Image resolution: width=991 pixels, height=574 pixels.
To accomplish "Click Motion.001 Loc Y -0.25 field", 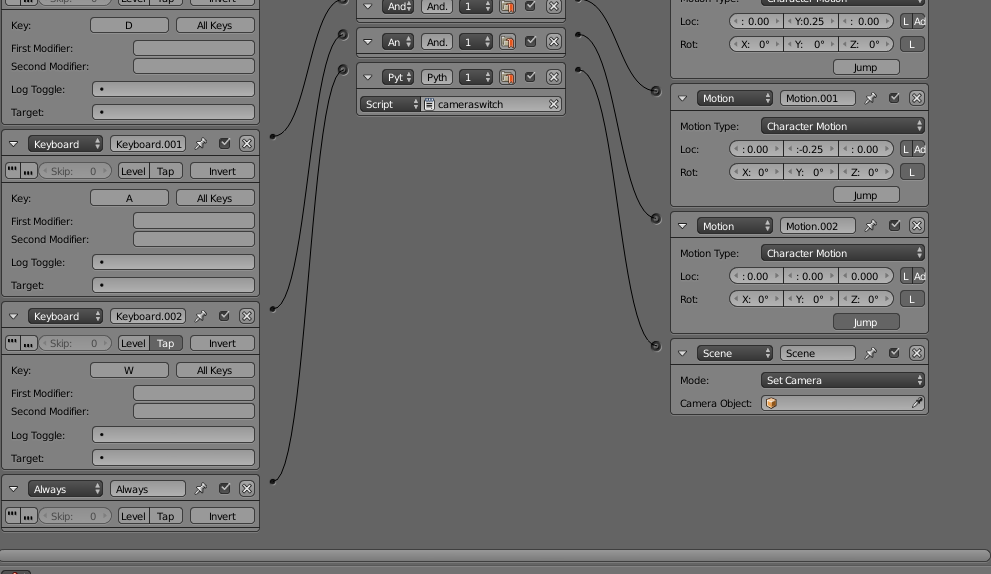I will [x=811, y=149].
